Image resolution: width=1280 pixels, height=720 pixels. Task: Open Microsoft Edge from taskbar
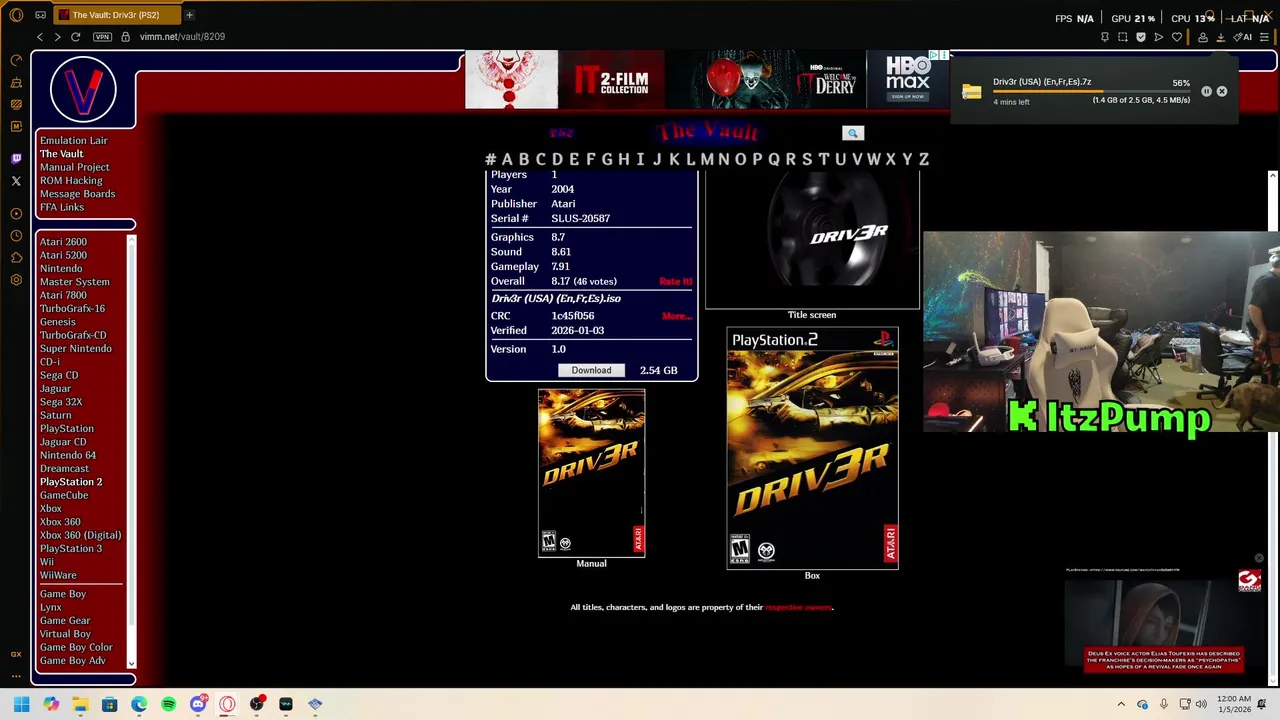[x=139, y=704]
